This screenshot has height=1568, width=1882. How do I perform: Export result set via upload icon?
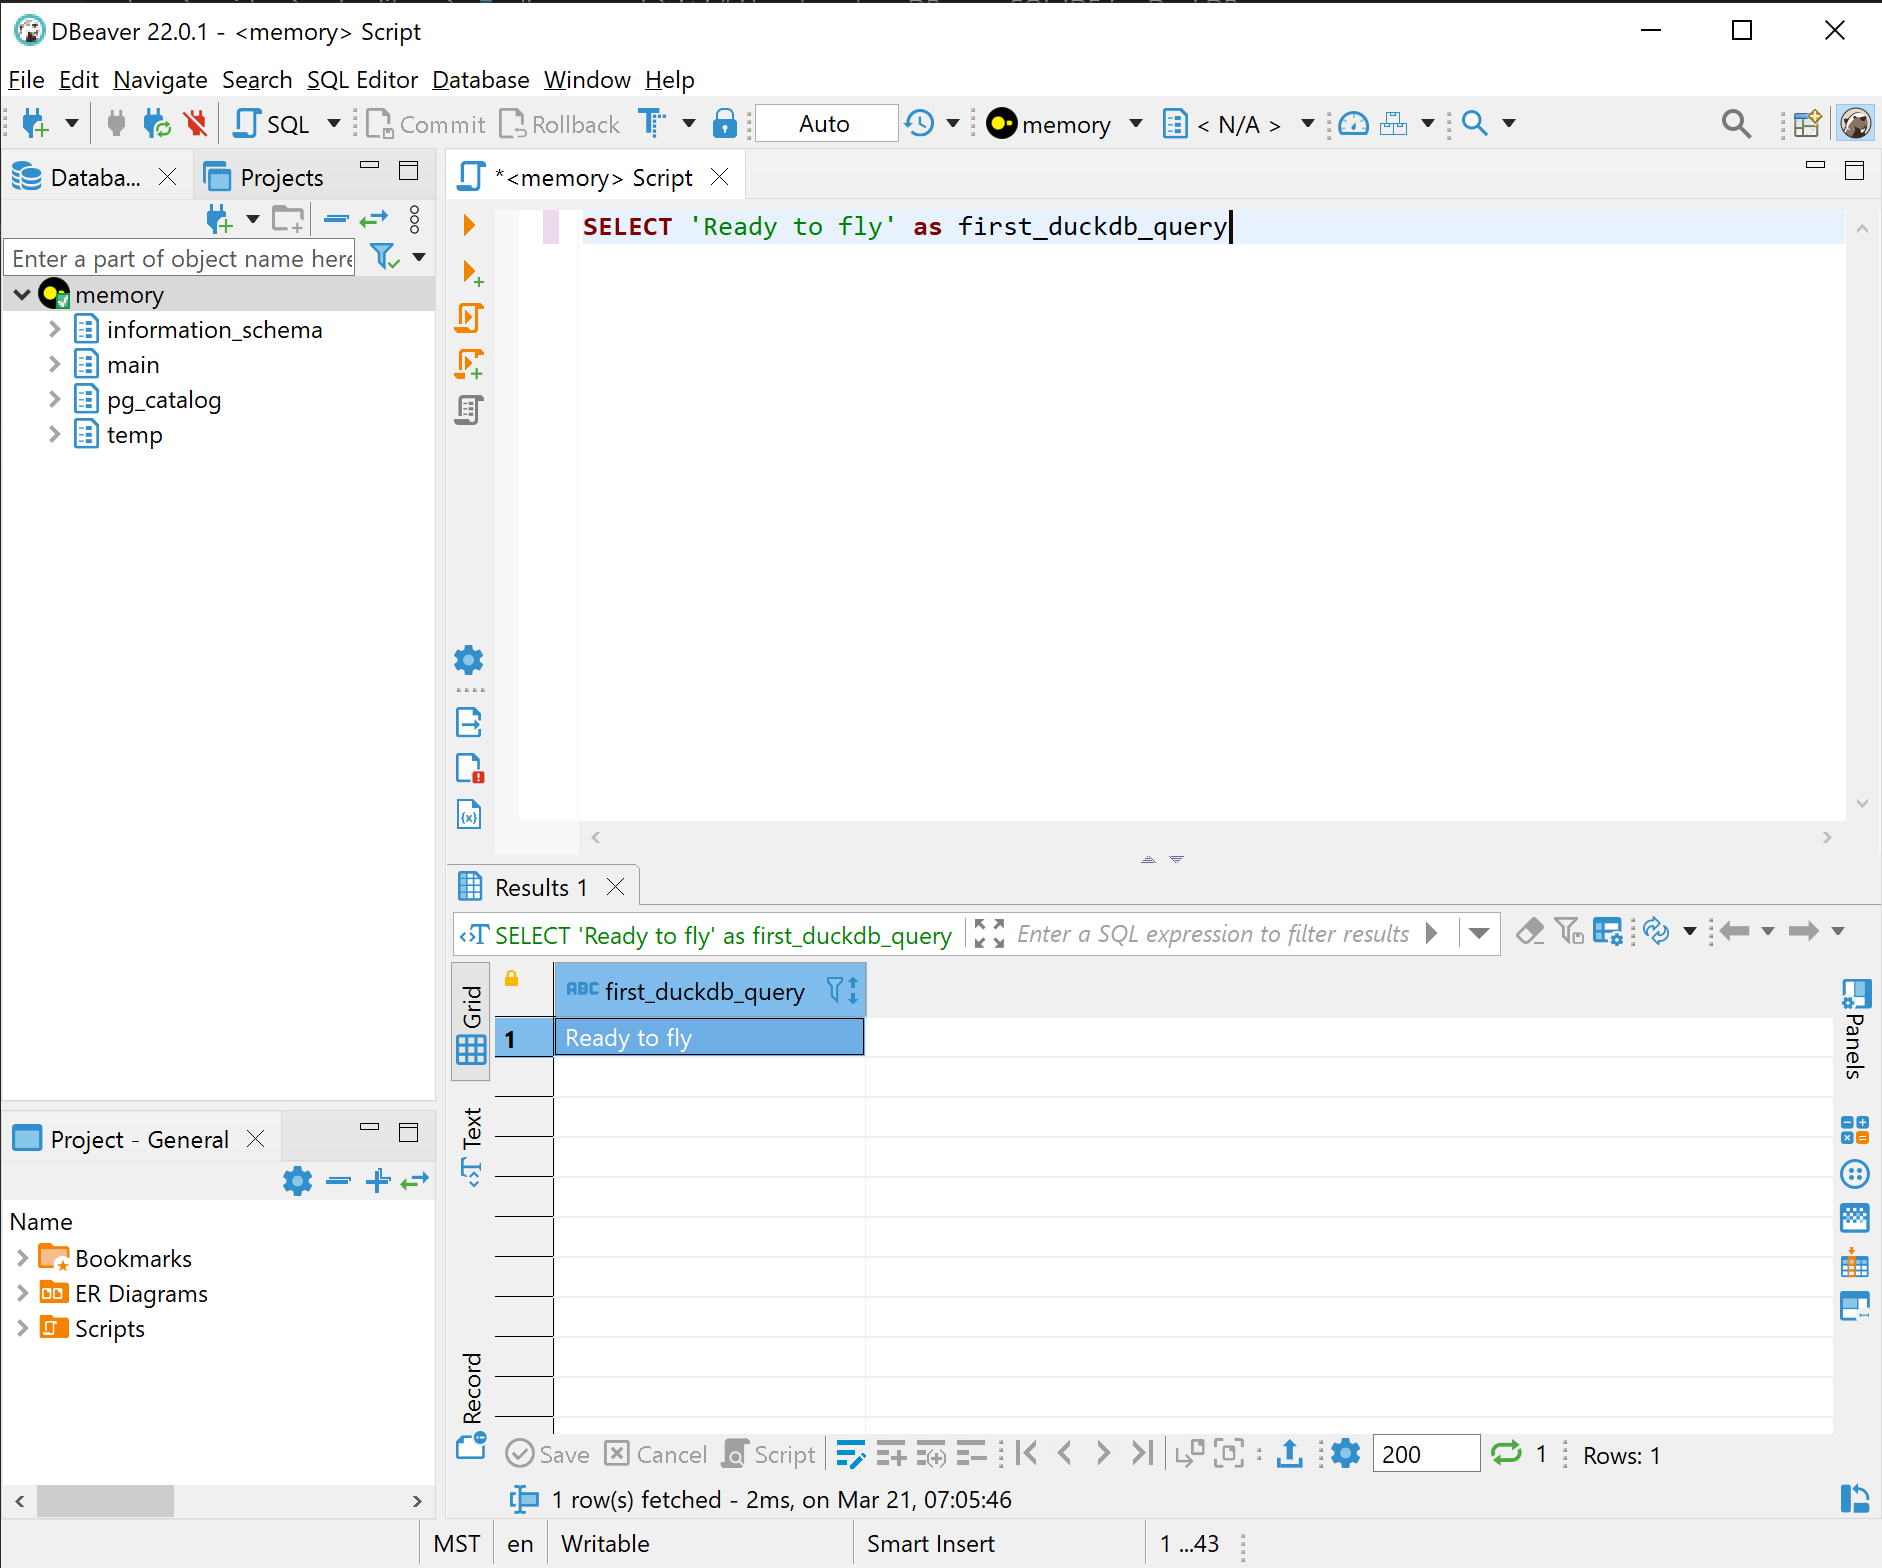tap(1289, 1453)
